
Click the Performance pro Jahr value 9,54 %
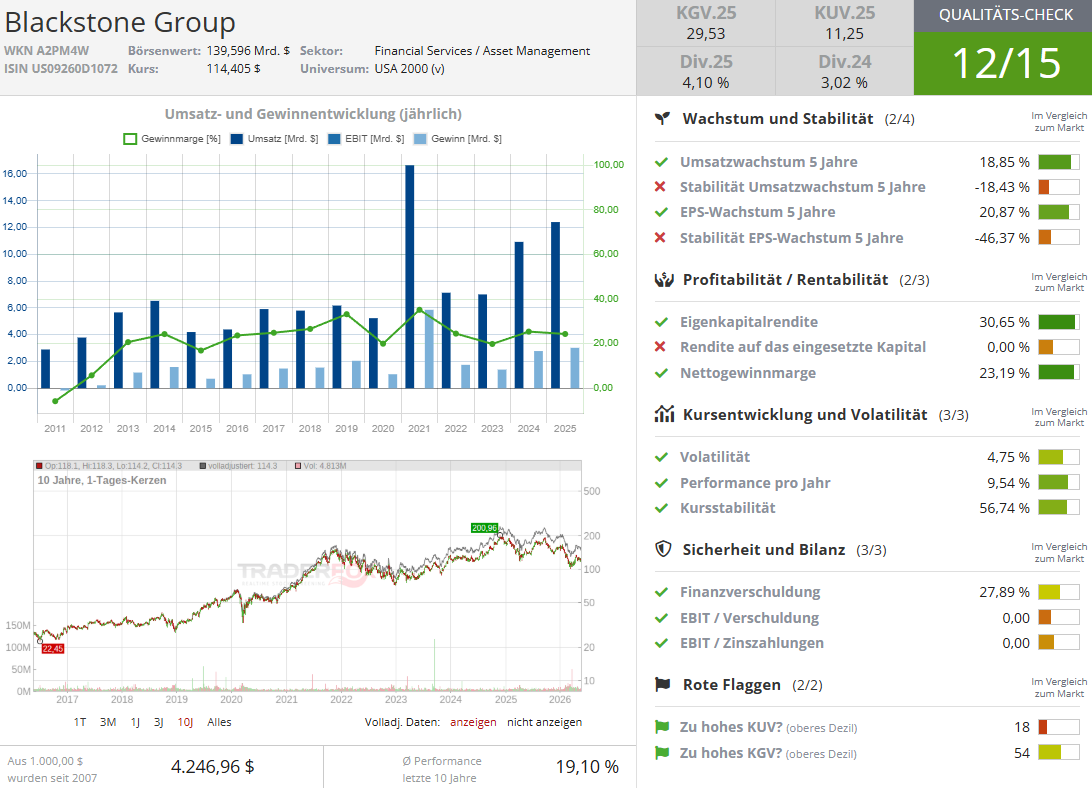1008,483
